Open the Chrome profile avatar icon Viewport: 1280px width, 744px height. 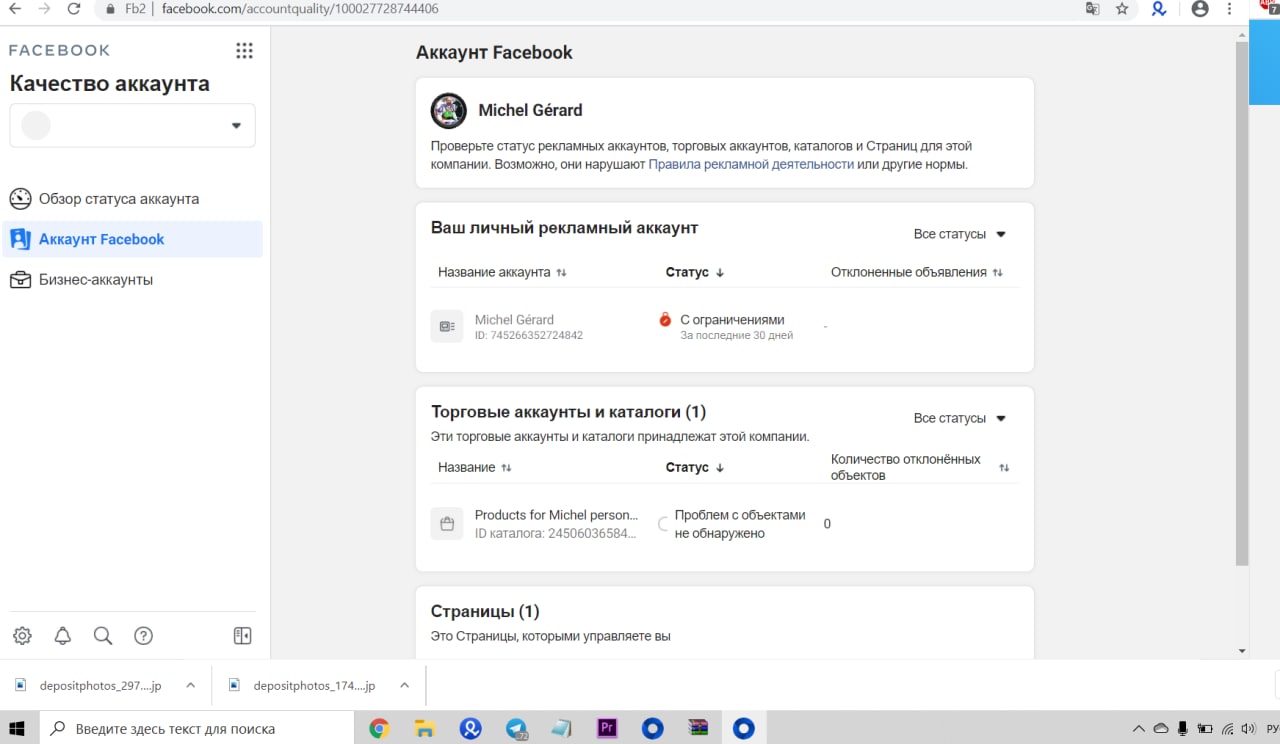click(x=1200, y=9)
